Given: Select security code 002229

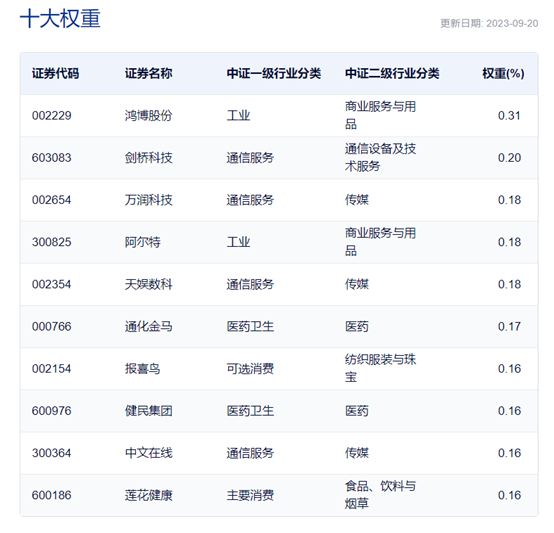Looking at the screenshot, I should tap(52, 116).
